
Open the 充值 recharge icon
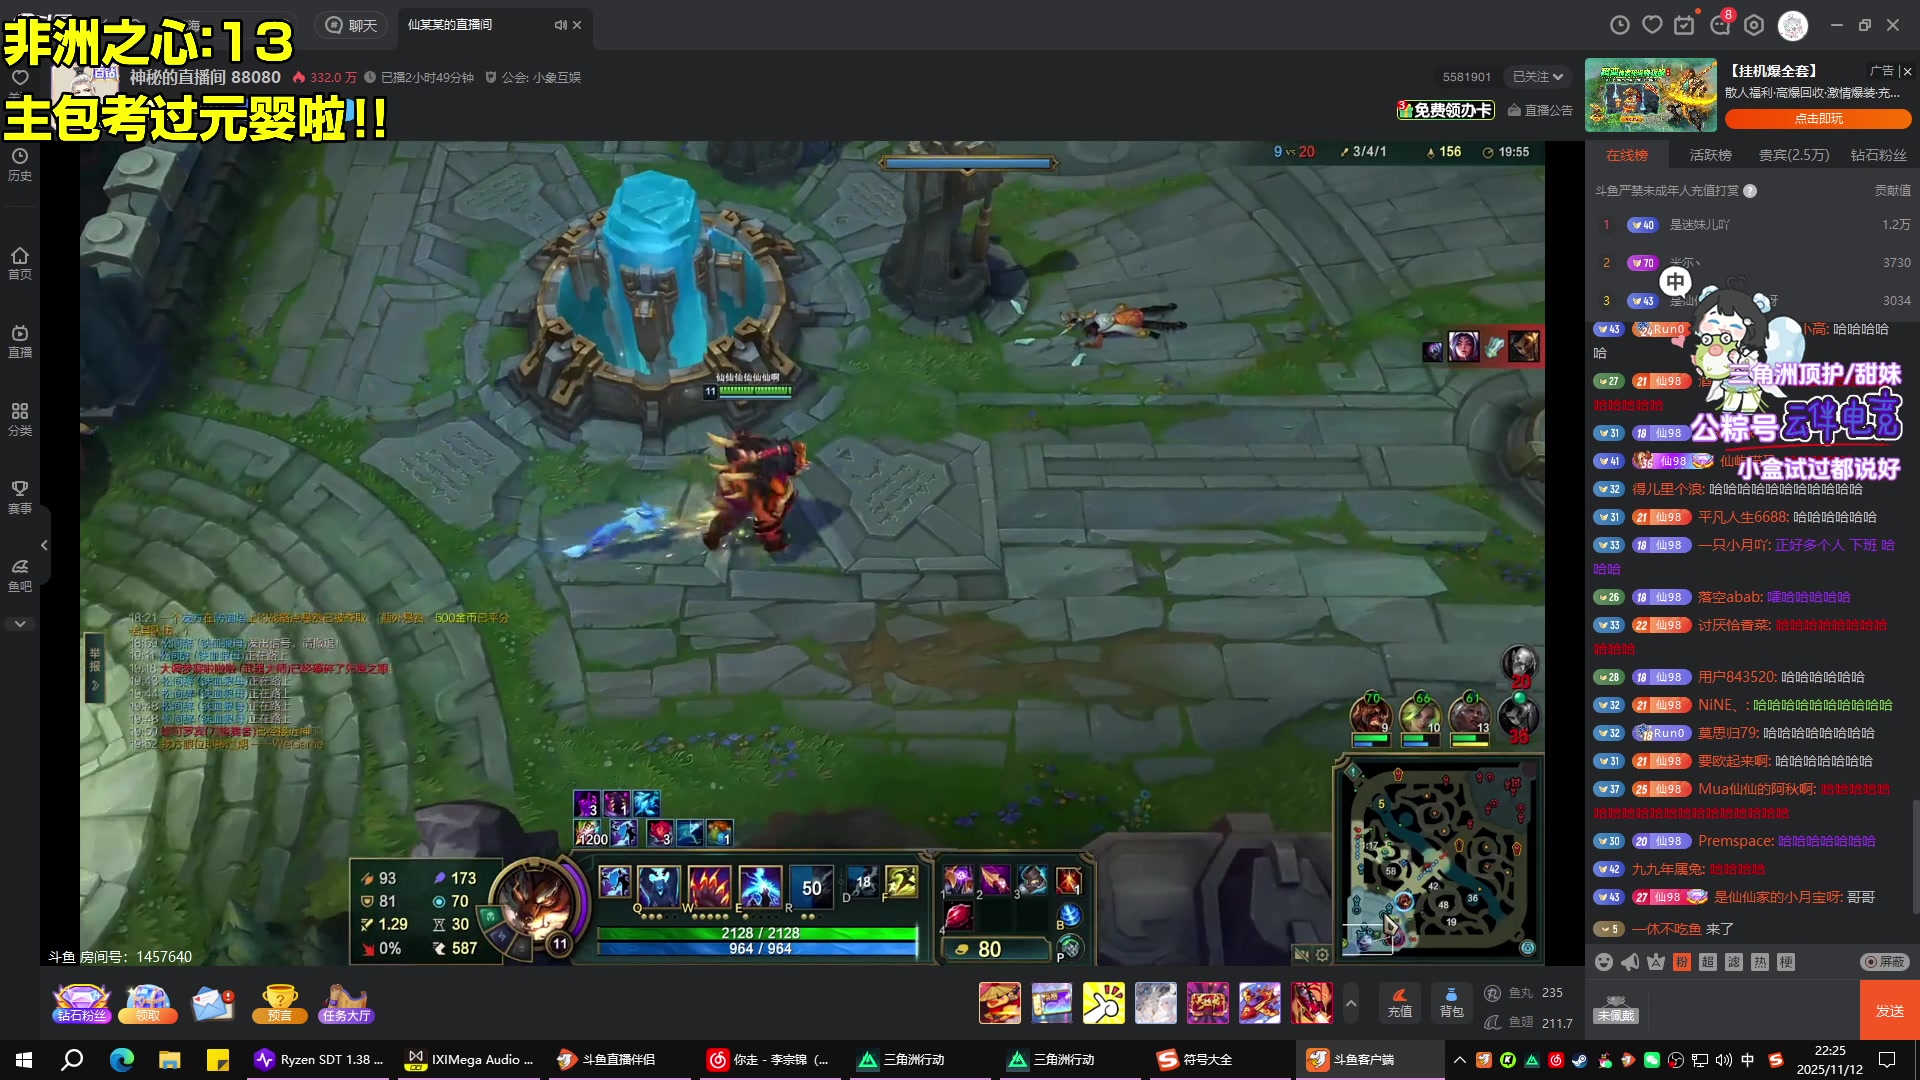coord(1399,1002)
